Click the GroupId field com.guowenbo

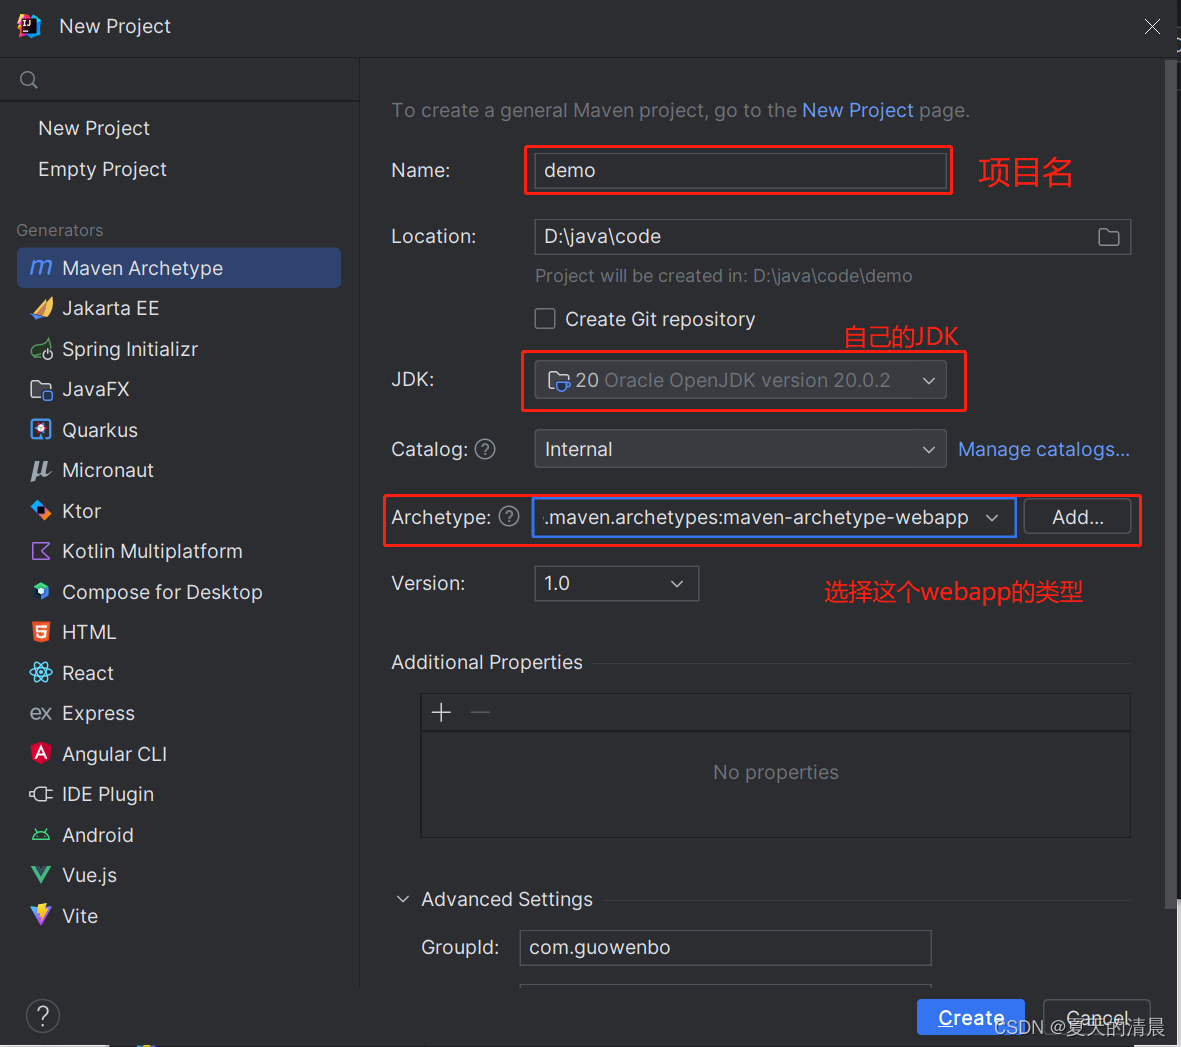click(x=725, y=948)
